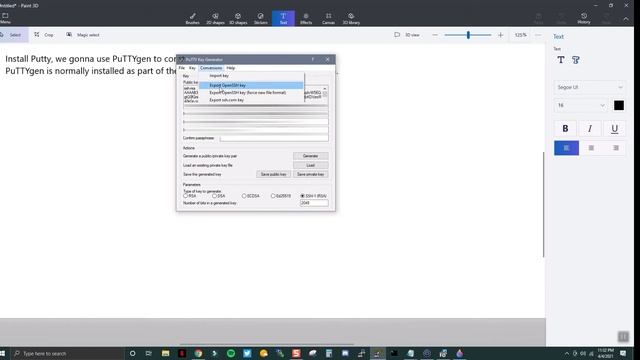Select the 3D text icon
The height and width of the screenshot is (360, 640).
coord(576,60)
